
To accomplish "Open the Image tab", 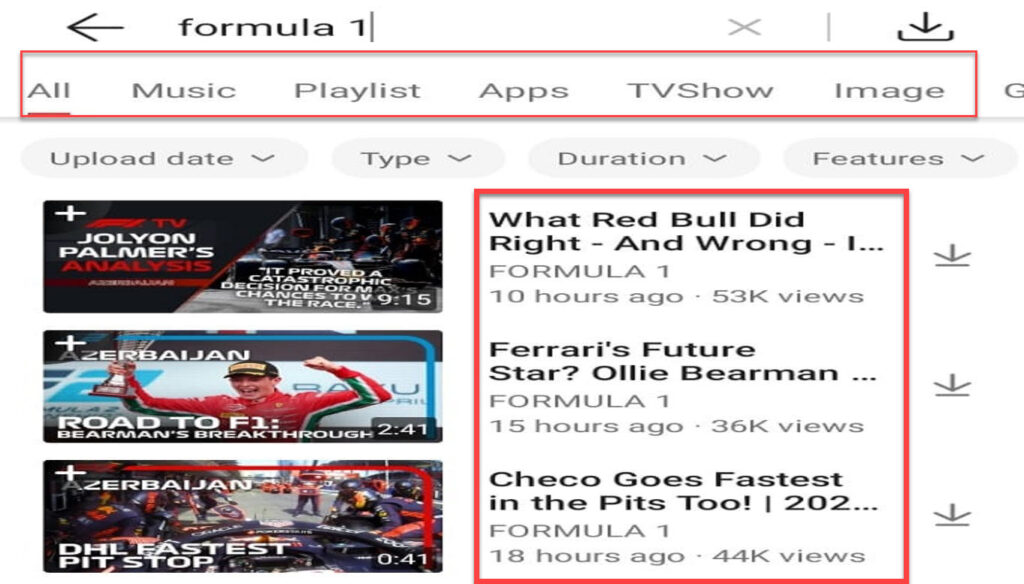I will (889, 90).
